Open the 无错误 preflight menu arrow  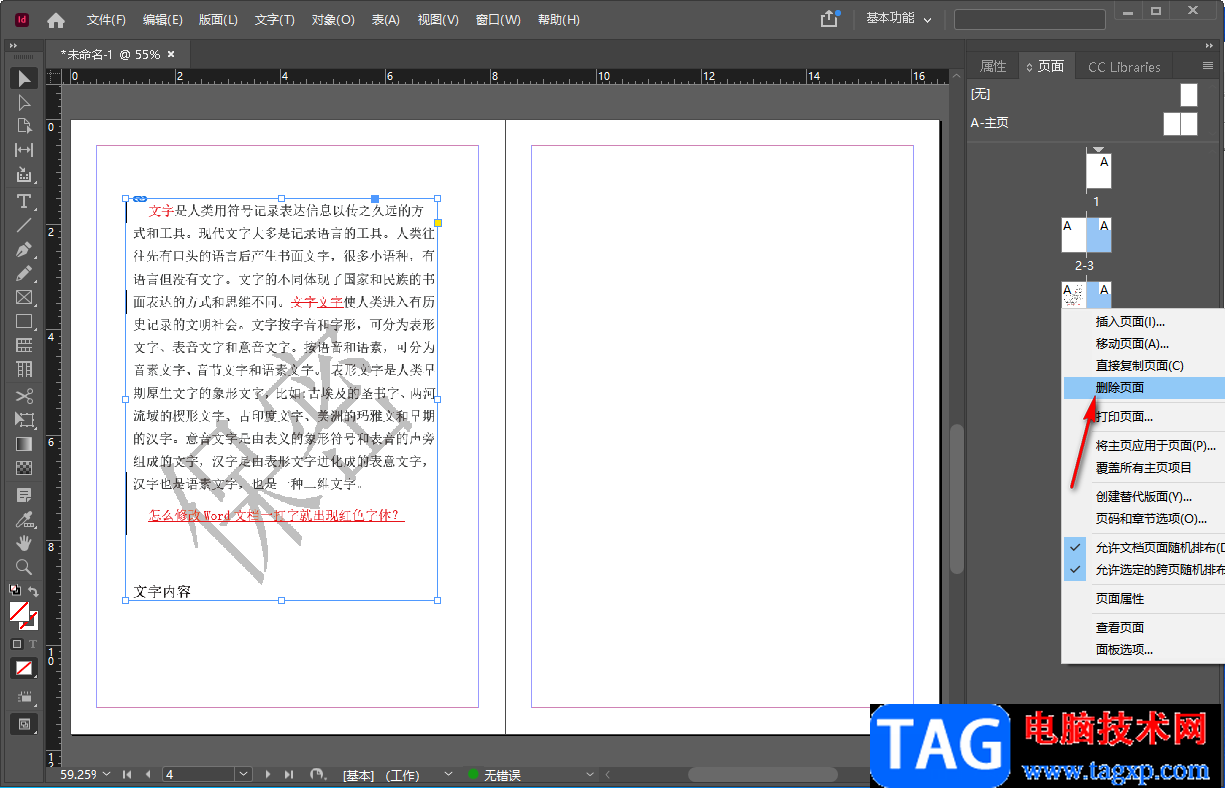pos(590,774)
